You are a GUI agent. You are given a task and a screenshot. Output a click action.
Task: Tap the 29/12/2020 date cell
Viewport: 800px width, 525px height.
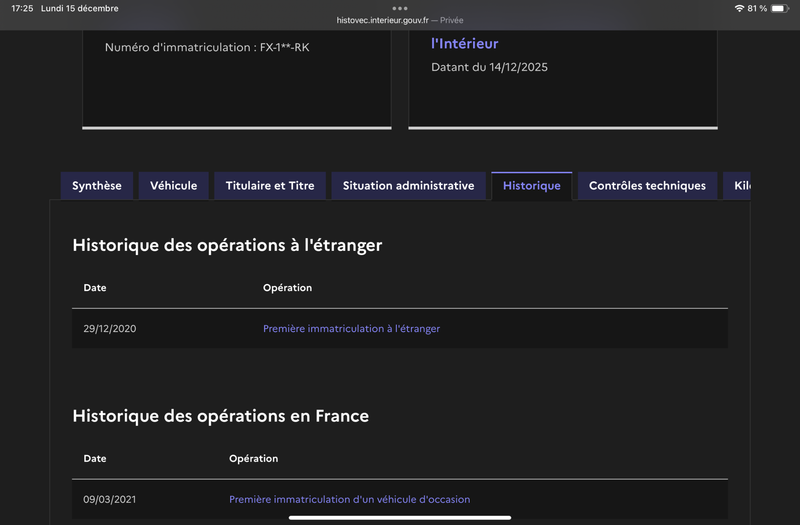(x=110, y=329)
